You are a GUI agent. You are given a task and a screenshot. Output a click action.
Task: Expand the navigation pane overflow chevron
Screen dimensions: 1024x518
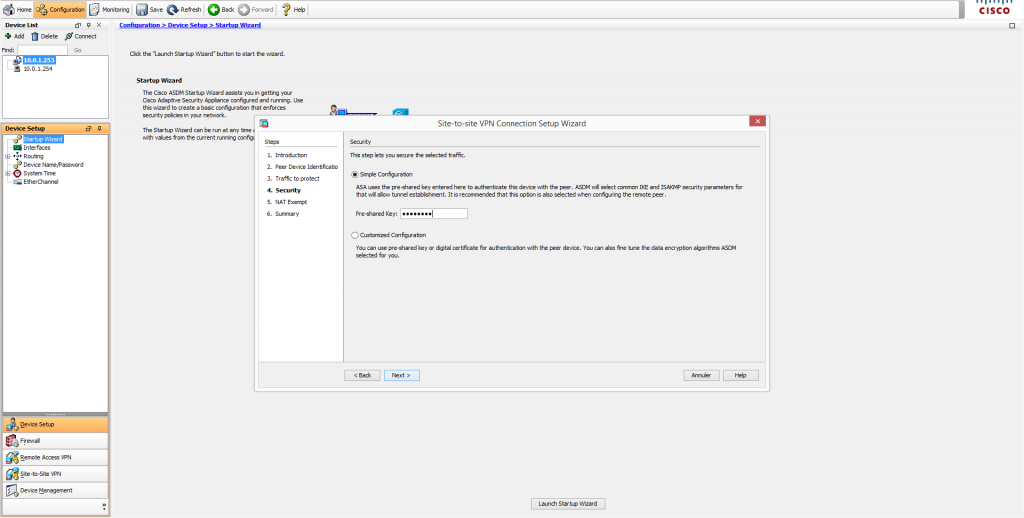(x=104, y=506)
